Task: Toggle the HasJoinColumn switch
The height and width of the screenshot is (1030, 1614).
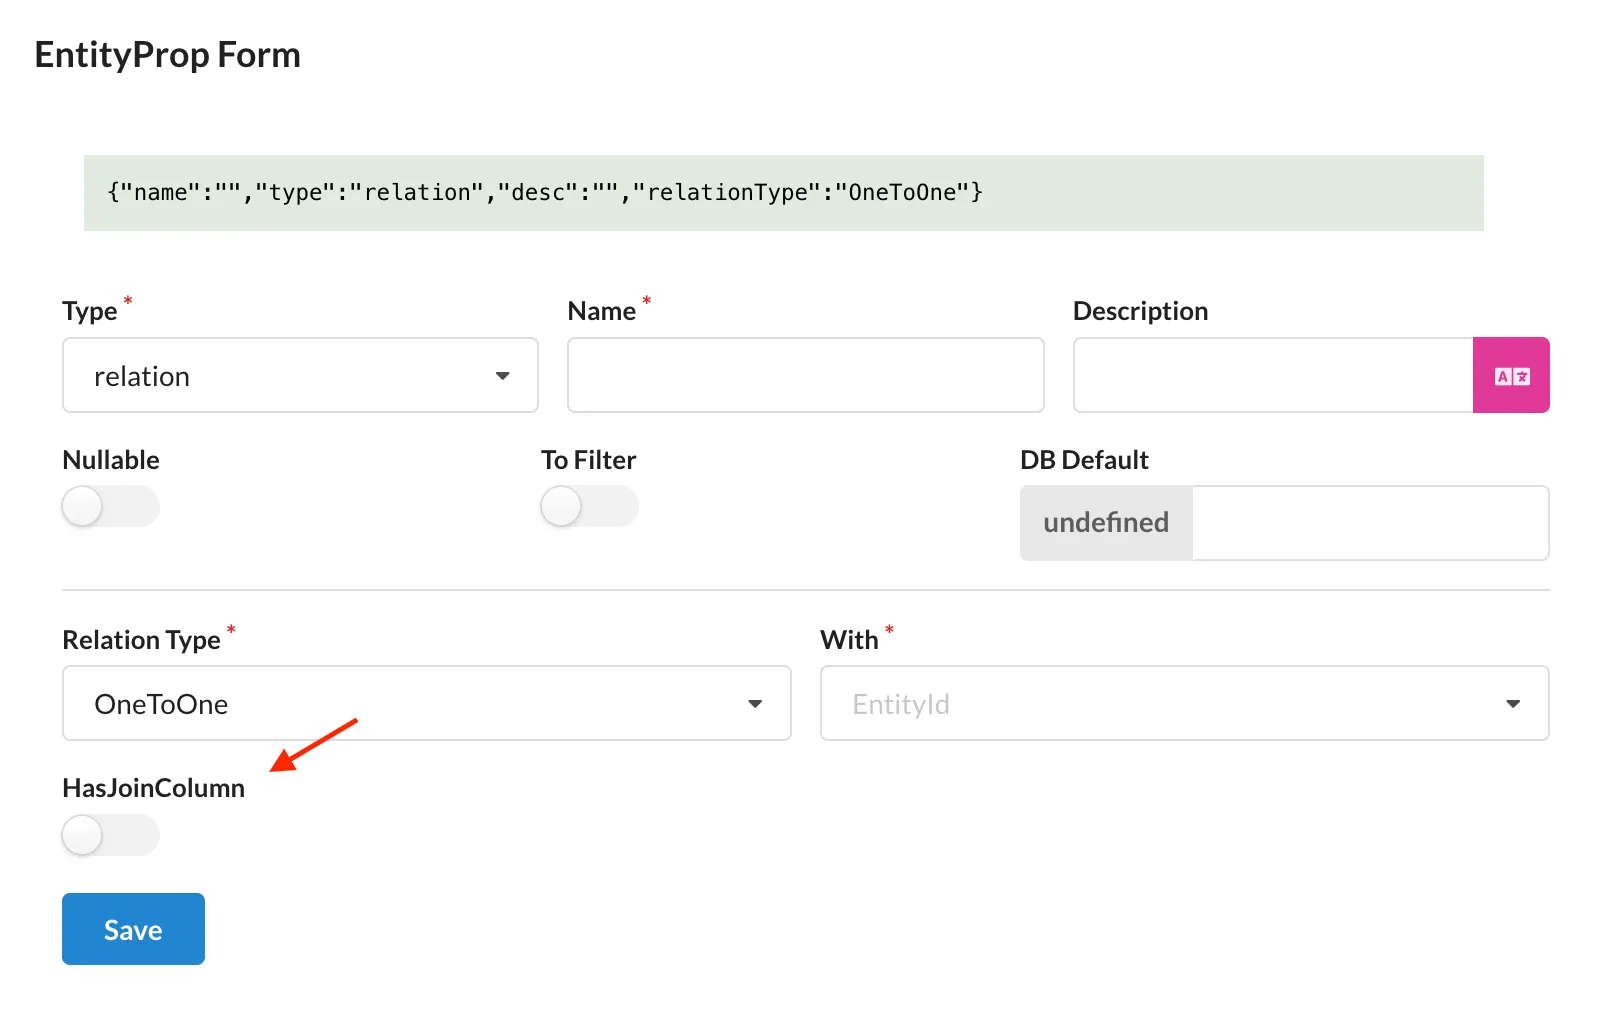Action: (110, 835)
